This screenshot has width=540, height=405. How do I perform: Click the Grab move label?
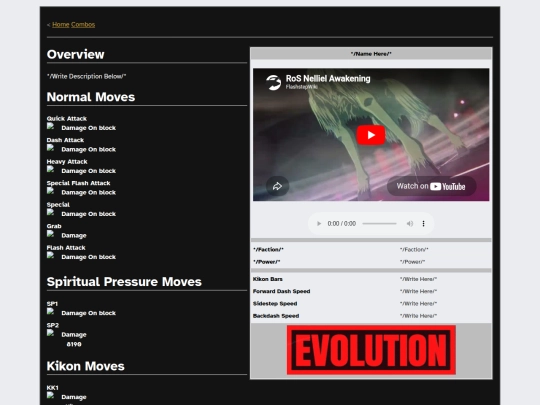[54, 226]
